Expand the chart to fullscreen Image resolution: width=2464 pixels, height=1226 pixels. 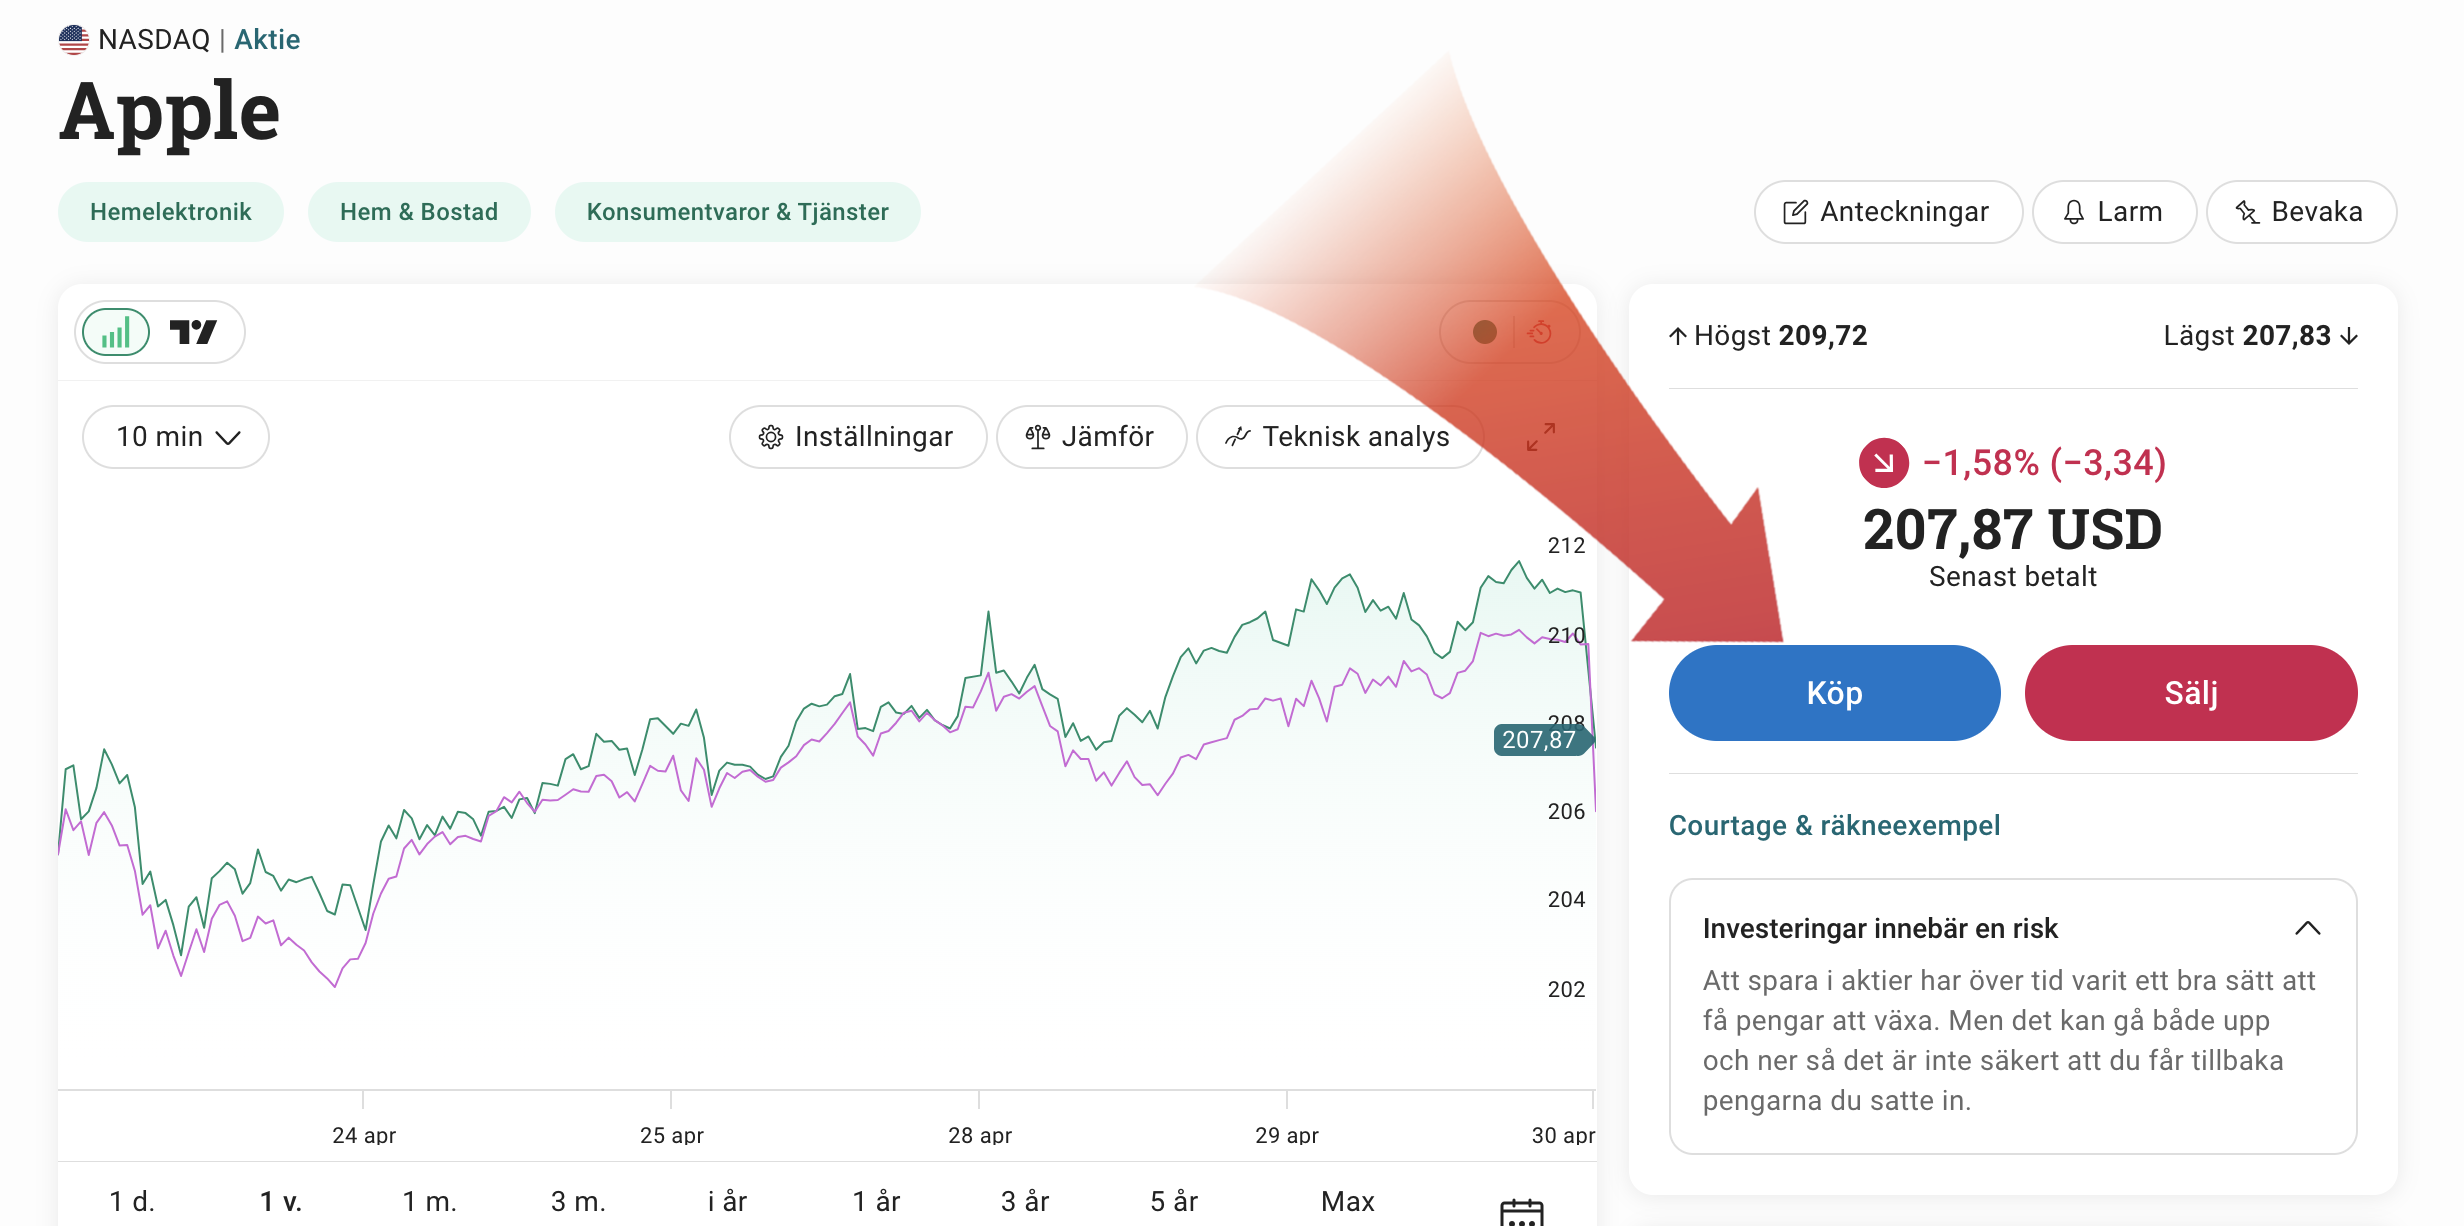coord(1540,436)
